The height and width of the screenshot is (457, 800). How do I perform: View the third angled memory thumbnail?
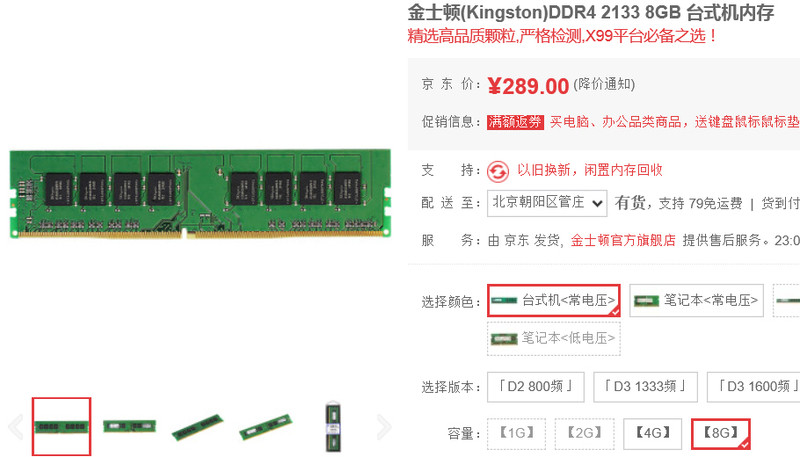(x=197, y=427)
